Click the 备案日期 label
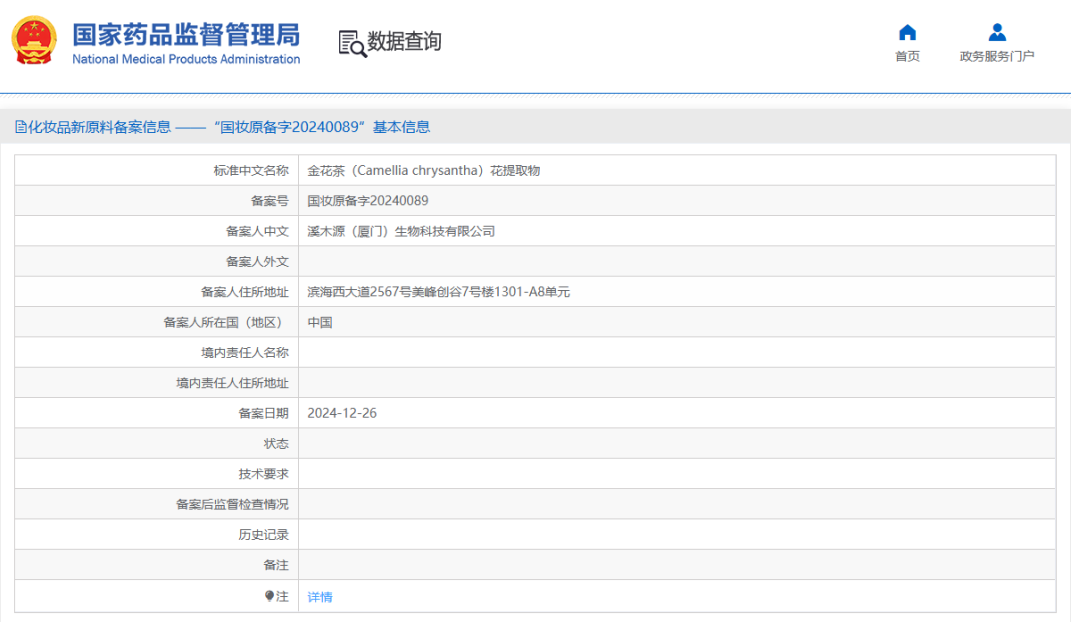The height and width of the screenshot is (622, 1071). 264,413
